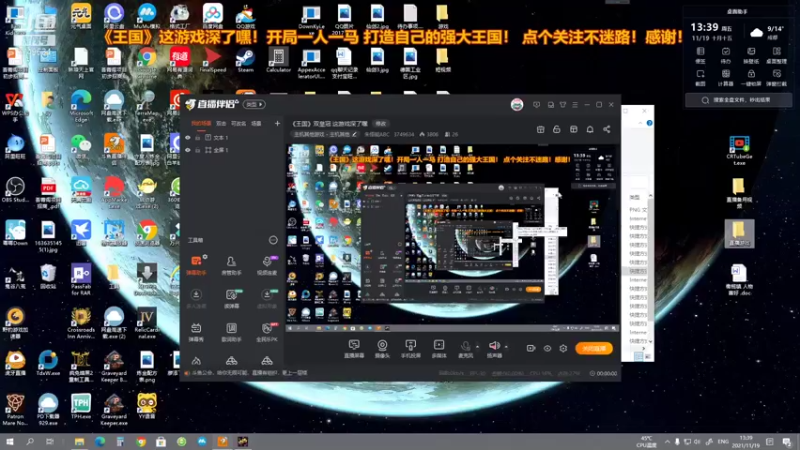Image resolution: width=800 pixels, height=450 pixels.
Task: Add 手机投屏 phone cast source
Action: (x=410, y=348)
